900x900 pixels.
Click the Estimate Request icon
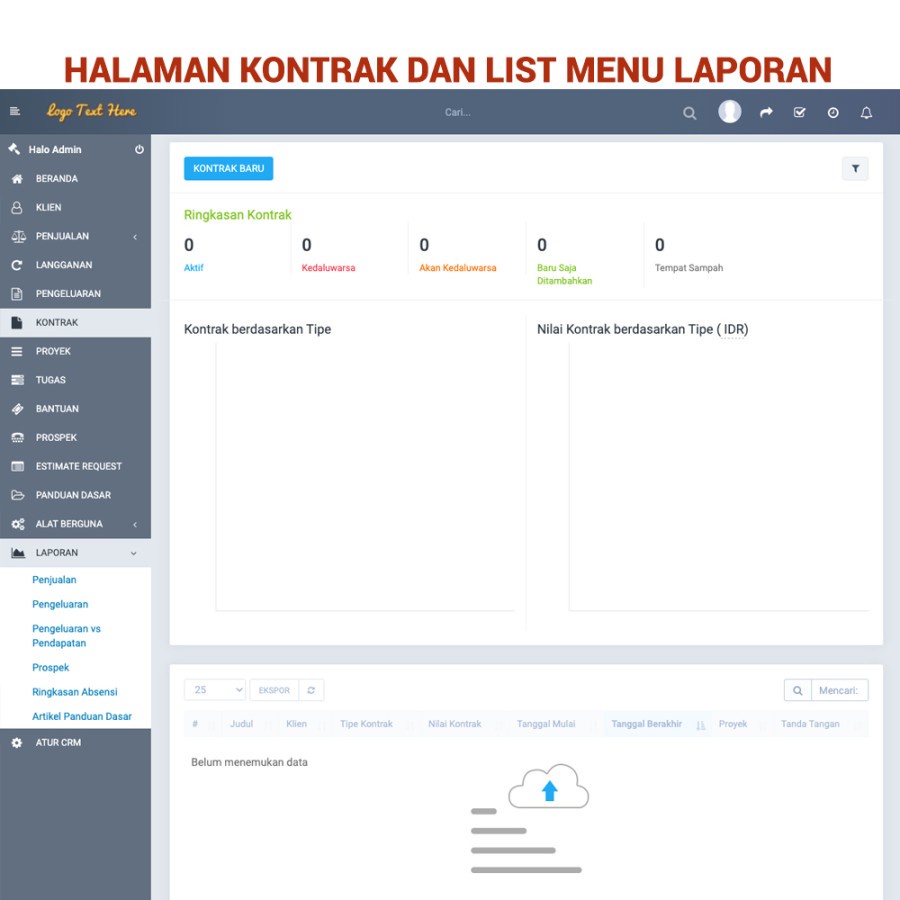[17, 466]
